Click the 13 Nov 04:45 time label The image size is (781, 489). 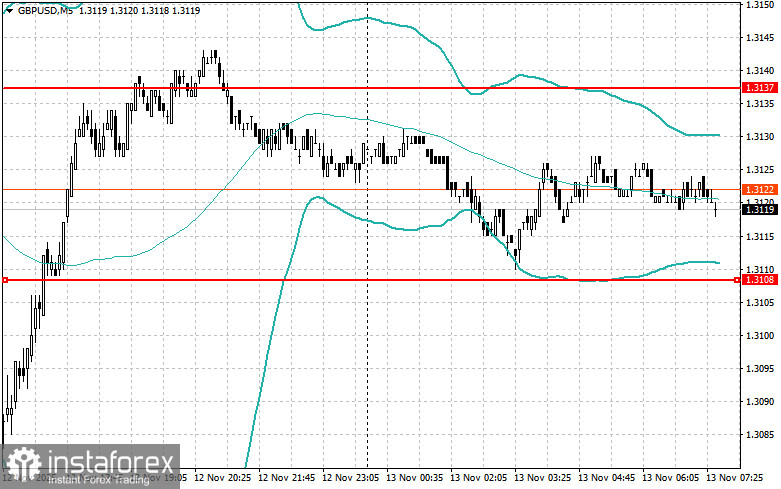pyautogui.click(x=606, y=478)
